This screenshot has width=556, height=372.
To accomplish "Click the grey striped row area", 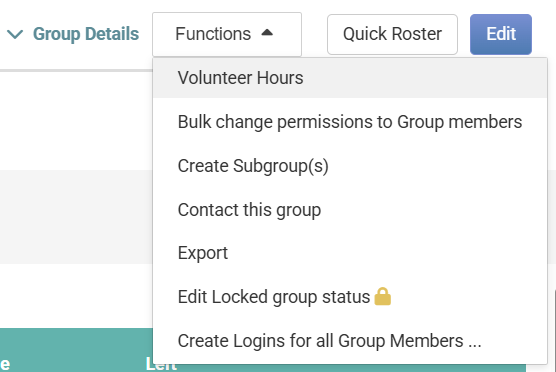I will 76,217.
